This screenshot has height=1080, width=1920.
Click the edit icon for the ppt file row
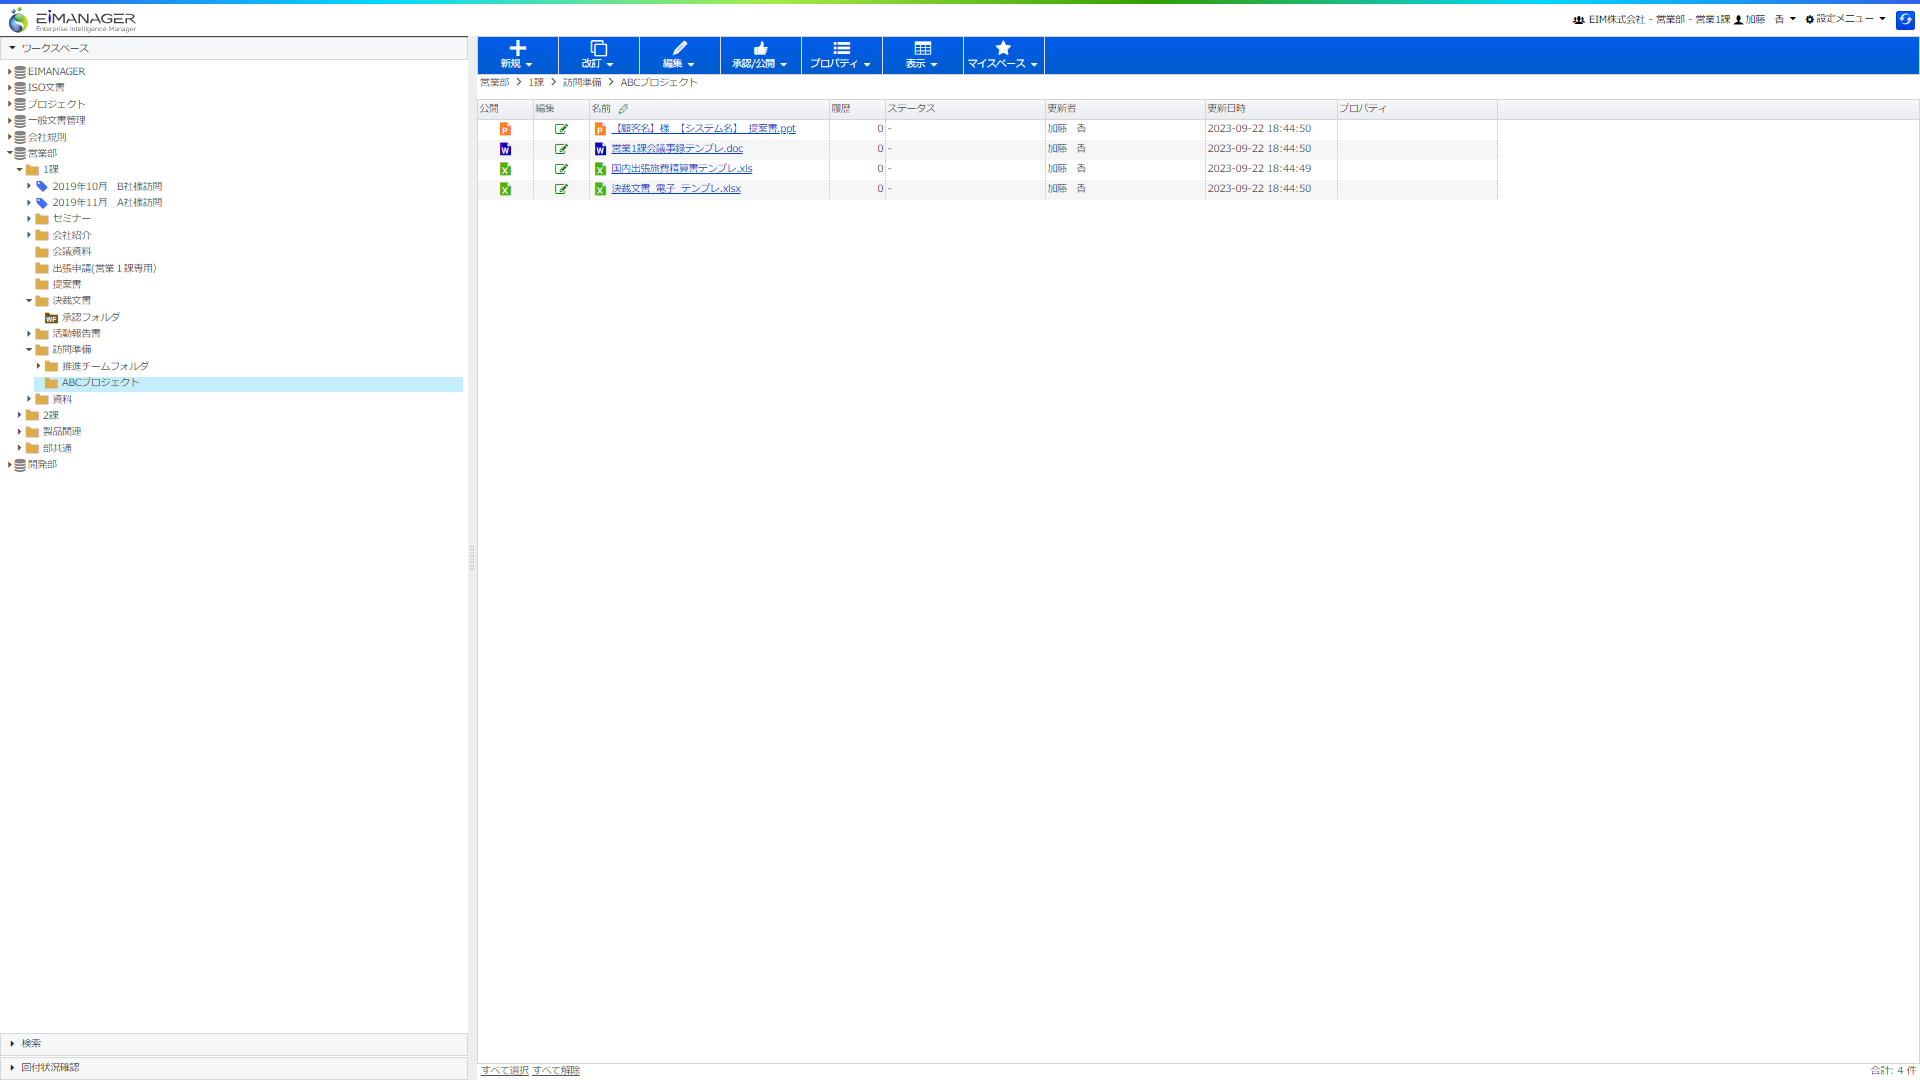pos(561,129)
